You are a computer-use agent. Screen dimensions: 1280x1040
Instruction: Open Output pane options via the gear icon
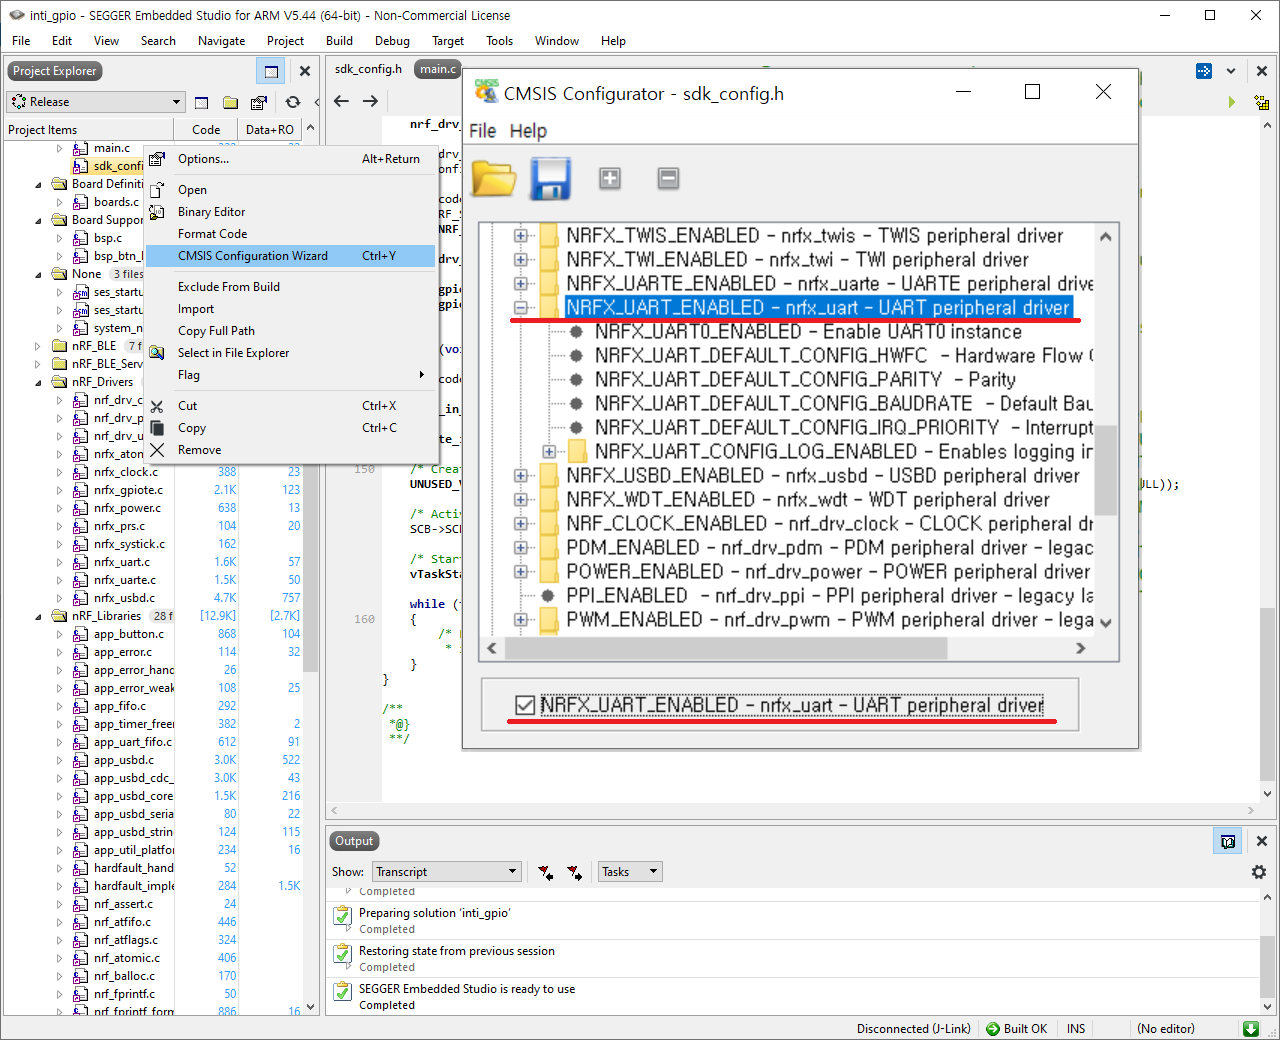pos(1258,871)
